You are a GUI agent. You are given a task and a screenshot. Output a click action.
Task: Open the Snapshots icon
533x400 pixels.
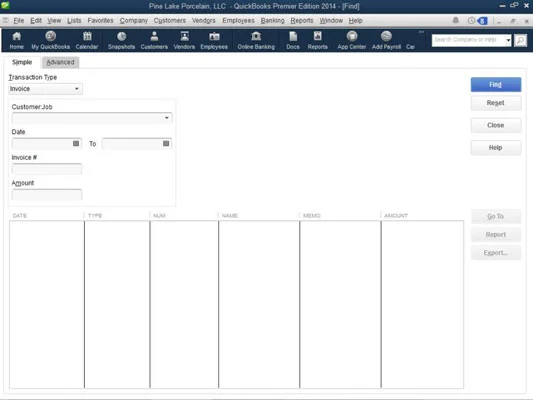point(121,40)
